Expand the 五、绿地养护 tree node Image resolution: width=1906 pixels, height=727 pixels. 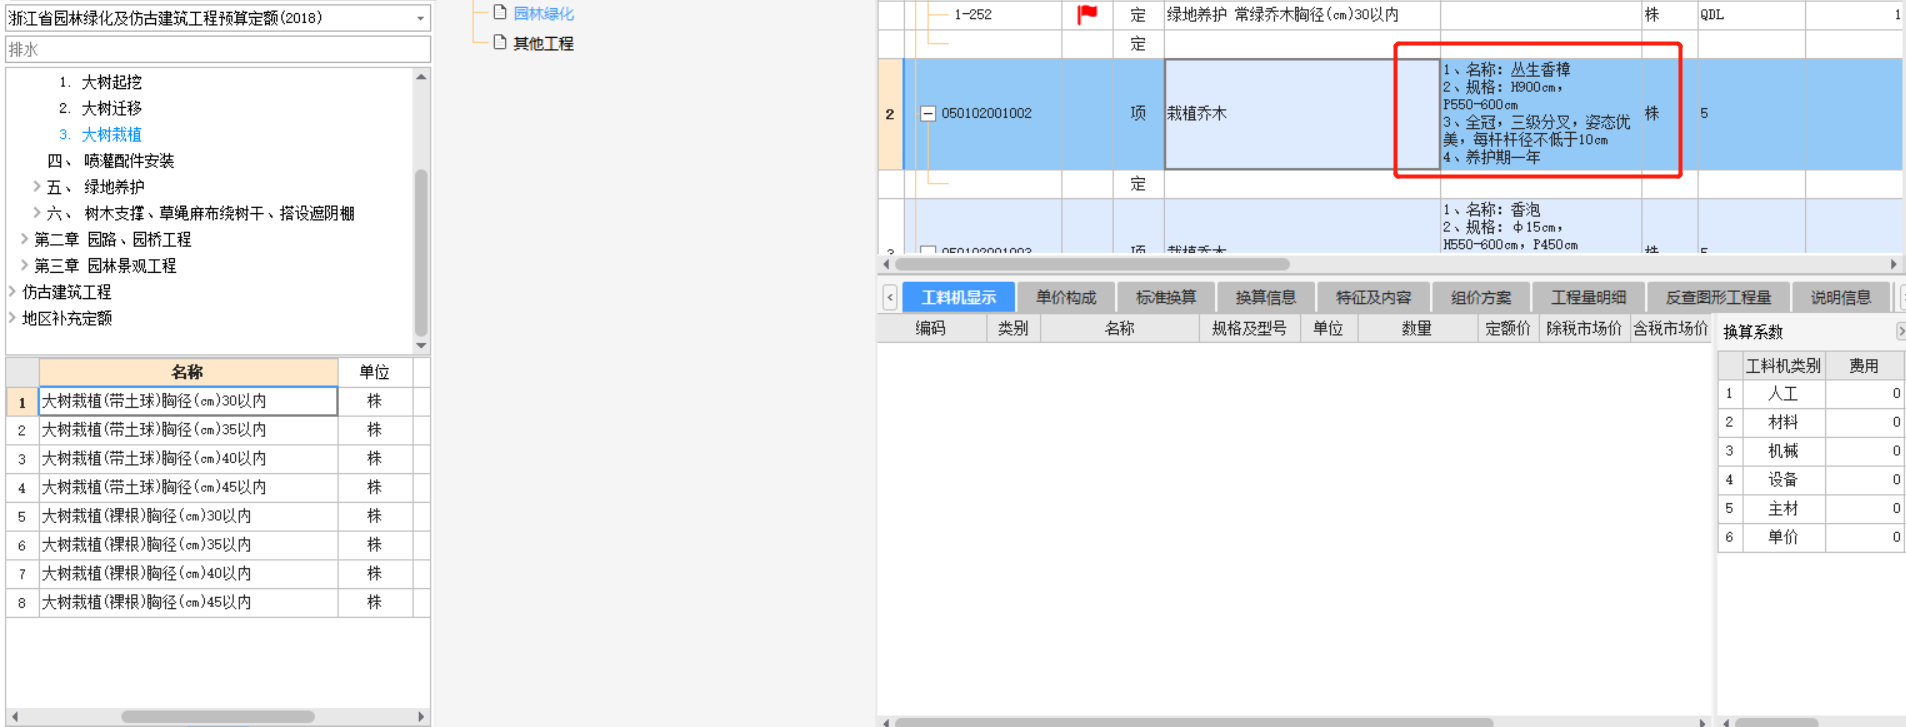[x=37, y=186]
